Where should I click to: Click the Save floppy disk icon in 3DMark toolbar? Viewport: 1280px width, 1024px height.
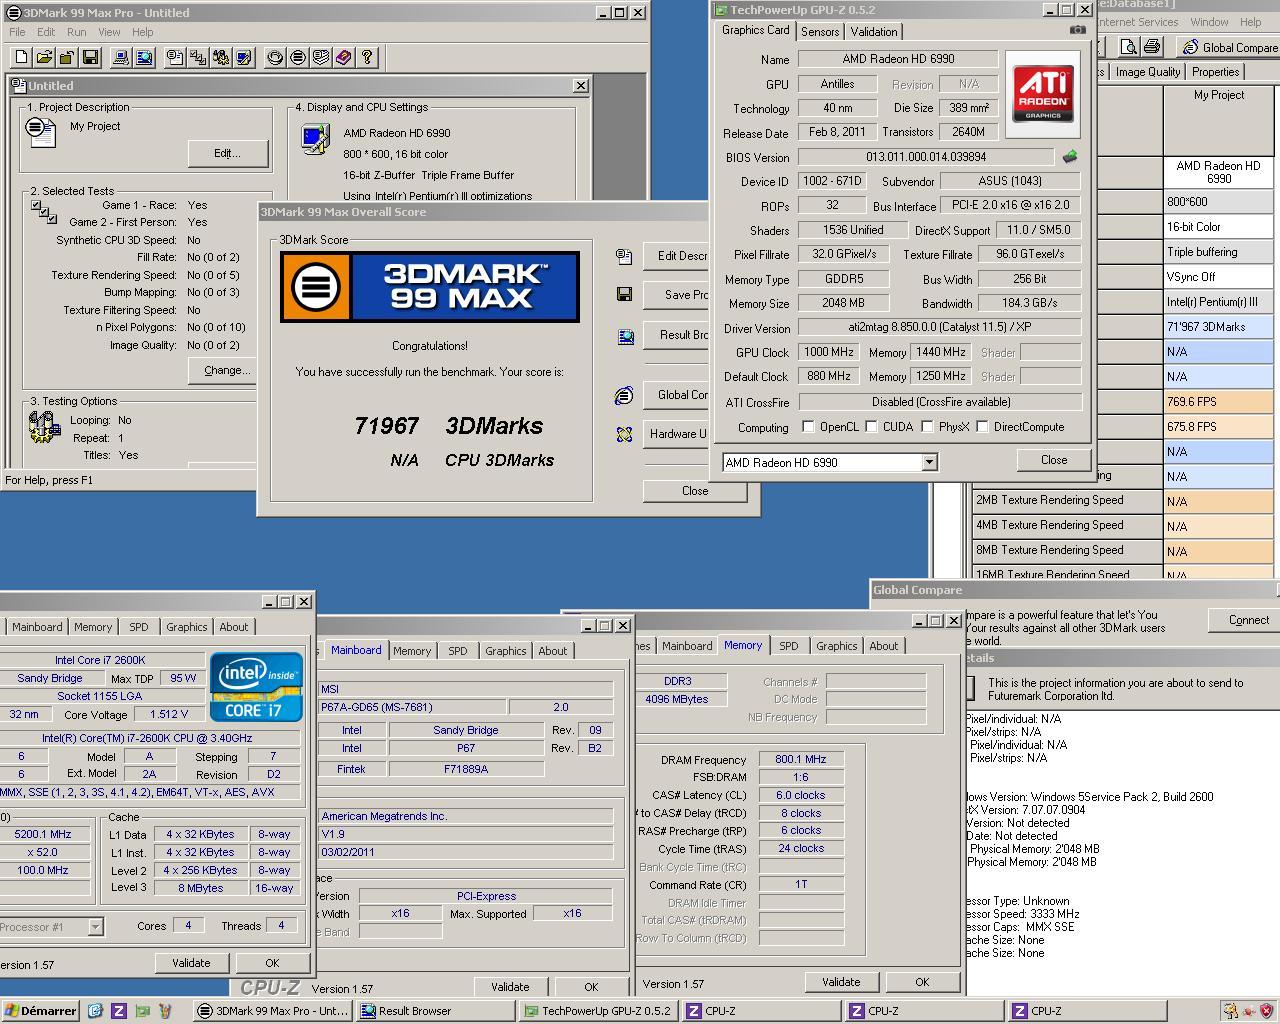pos(90,57)
